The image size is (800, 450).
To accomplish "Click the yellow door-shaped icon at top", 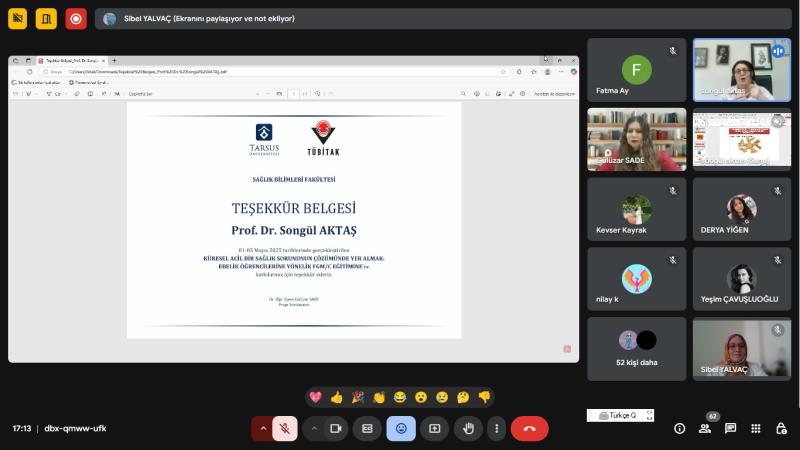I will click(46, 19).
